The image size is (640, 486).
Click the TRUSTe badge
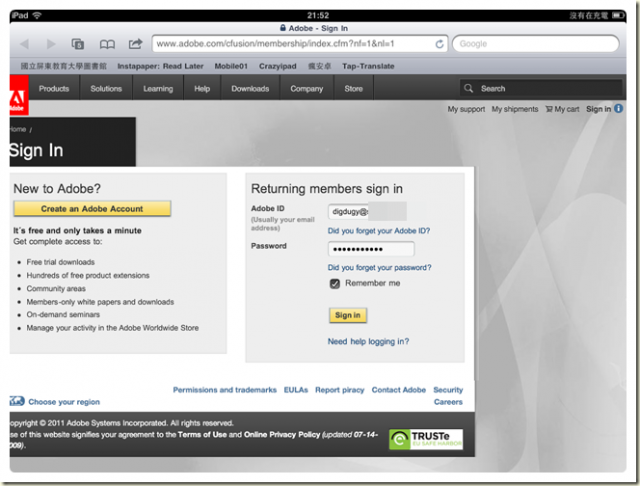pyautogui.click(x=426, y=439)
